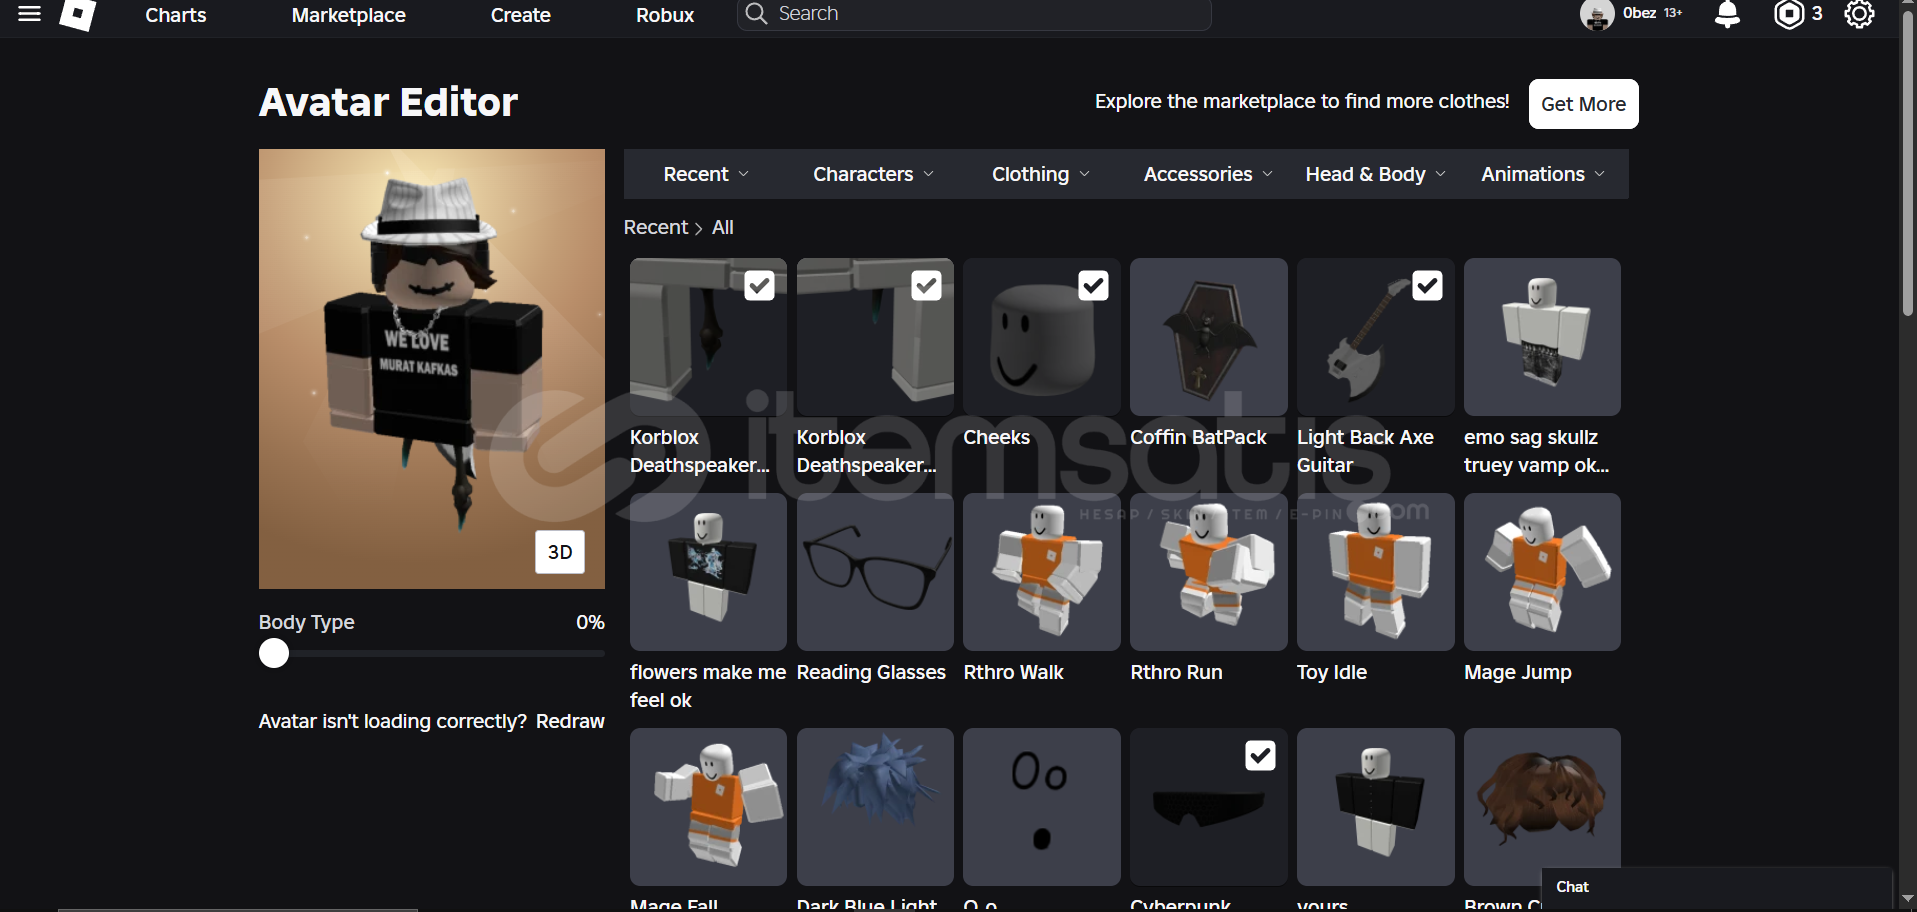
Task: Click the avatar preview image
Action: pos(432,369)
